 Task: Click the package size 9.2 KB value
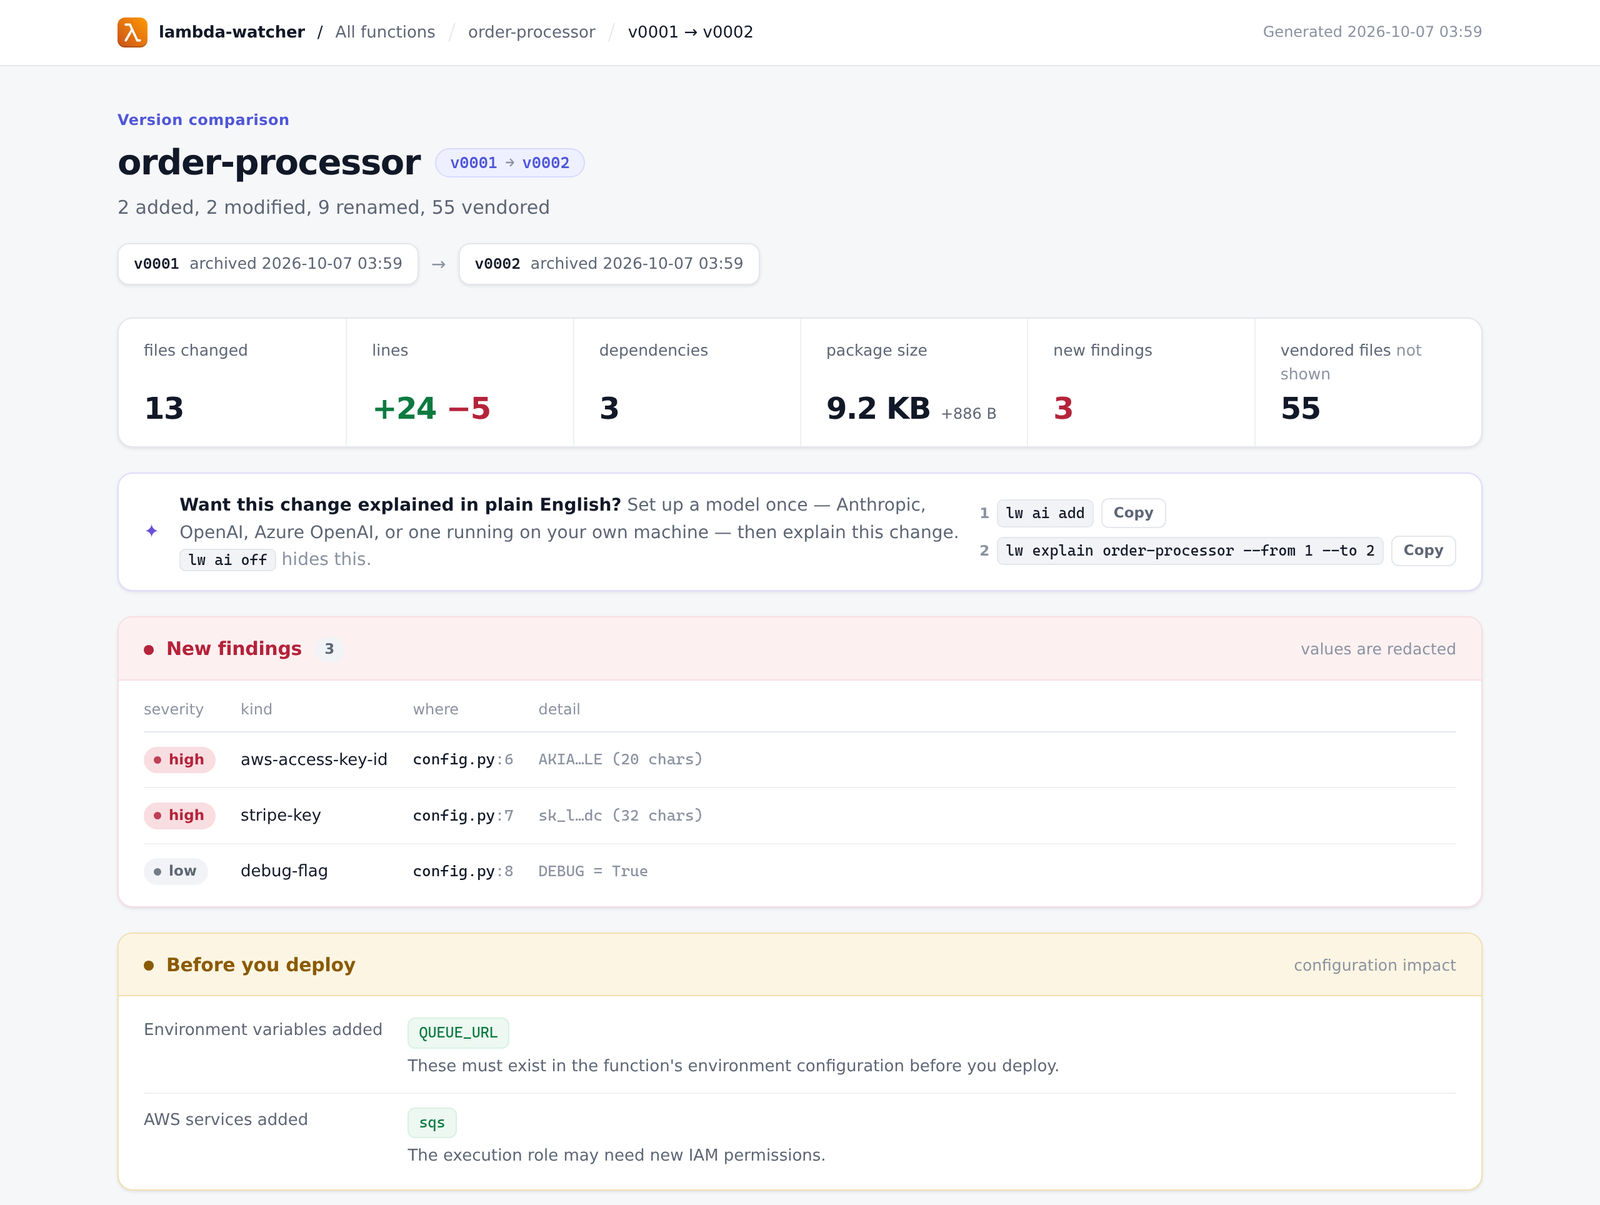point(878,408)
